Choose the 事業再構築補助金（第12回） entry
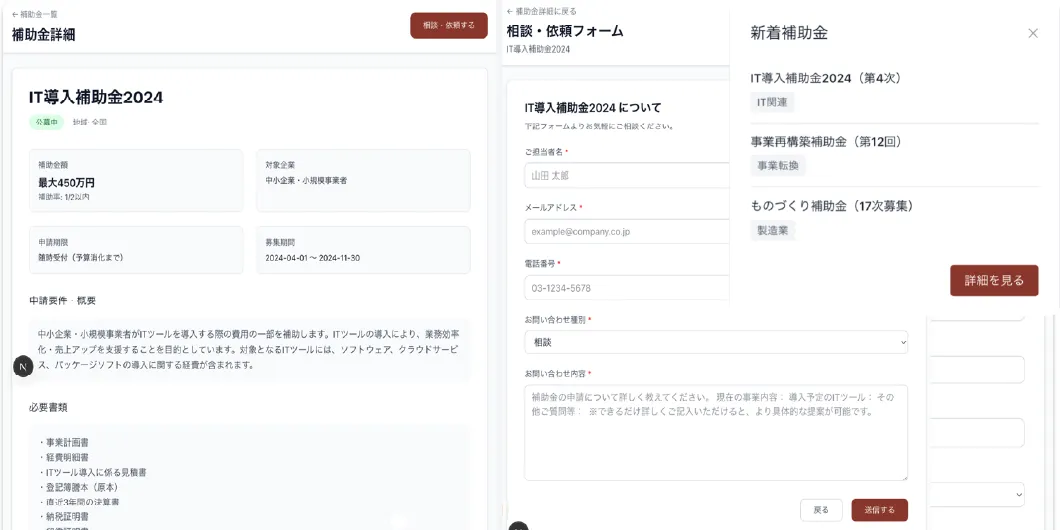1060x530 pixels. tap(826, 142)
